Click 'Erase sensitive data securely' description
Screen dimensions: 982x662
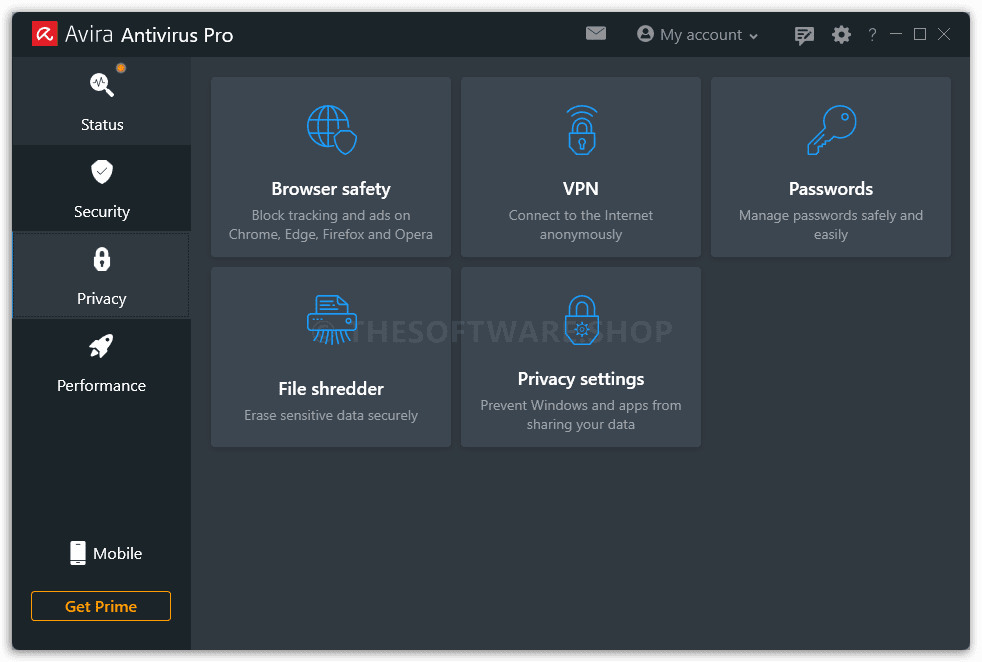click(331, 415)
